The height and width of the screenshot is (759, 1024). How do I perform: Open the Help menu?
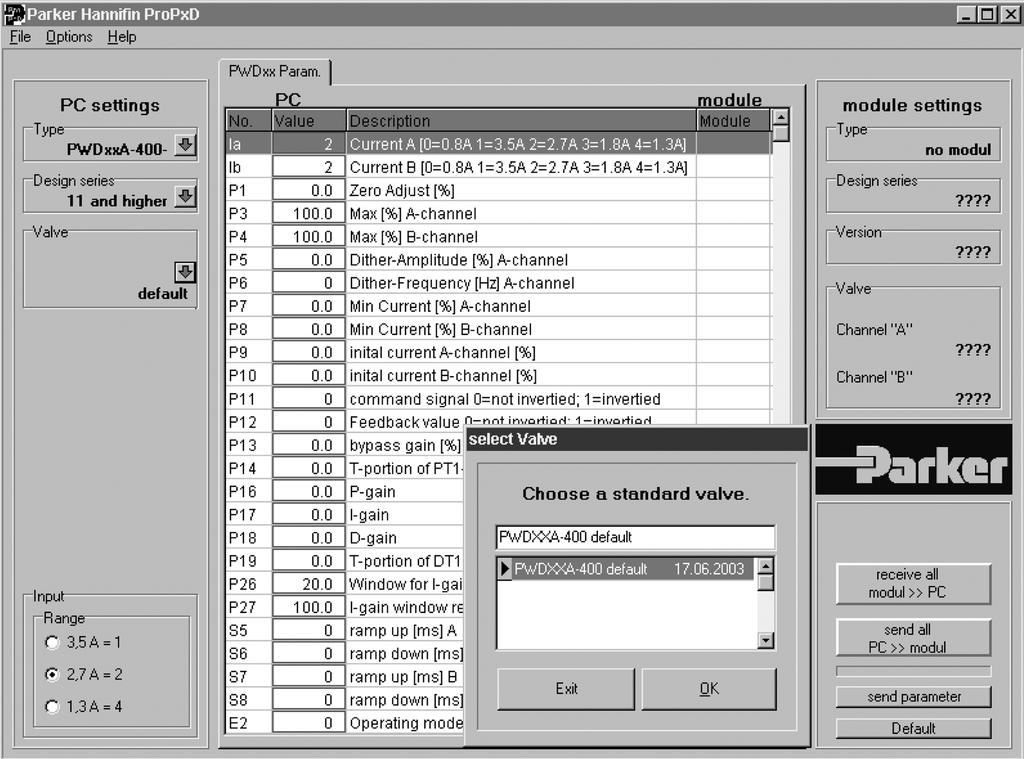[121, 37]
